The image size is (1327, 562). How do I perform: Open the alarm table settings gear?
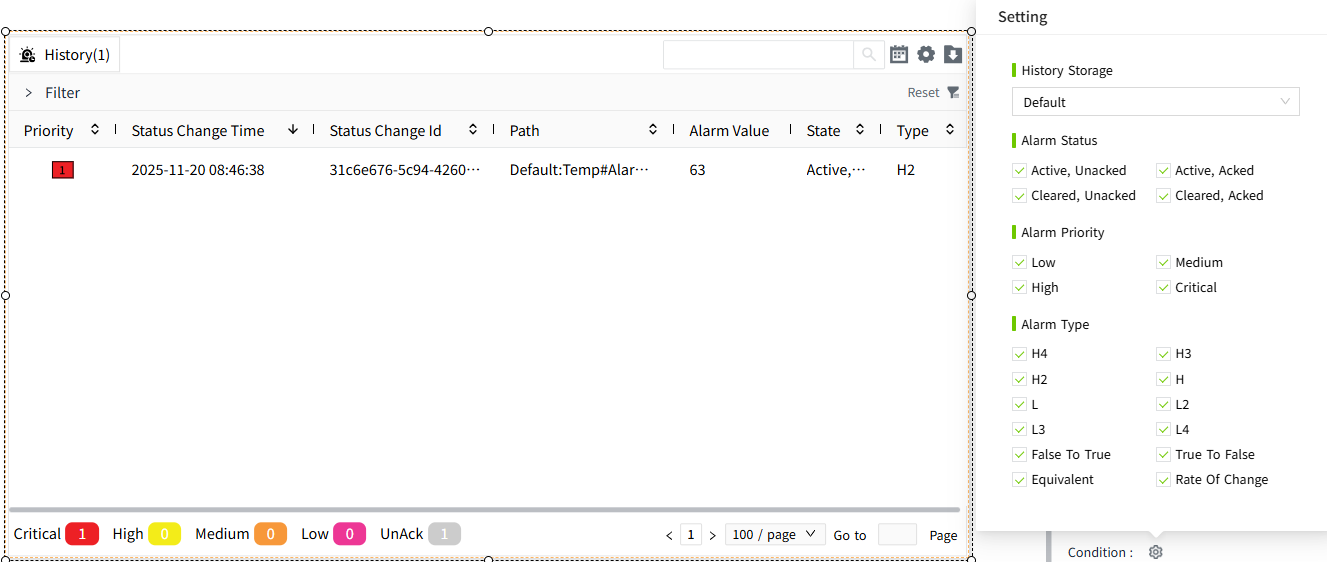point(926,55)
